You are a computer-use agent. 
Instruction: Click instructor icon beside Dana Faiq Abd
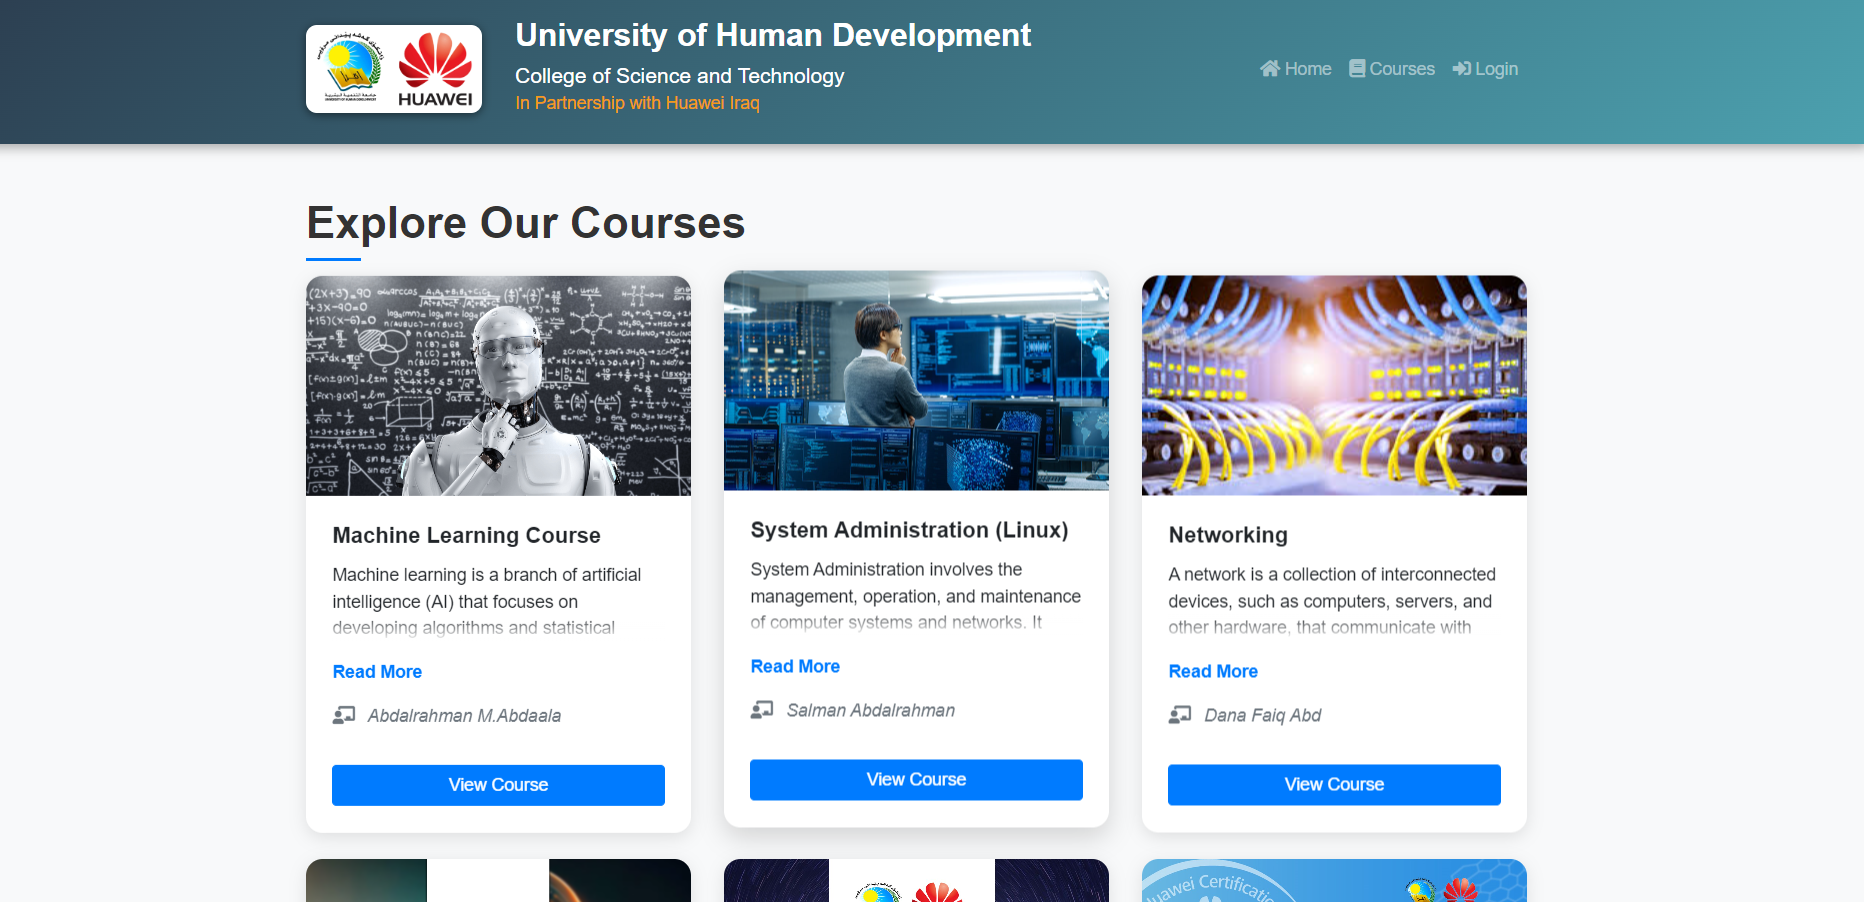[1180, 715]
